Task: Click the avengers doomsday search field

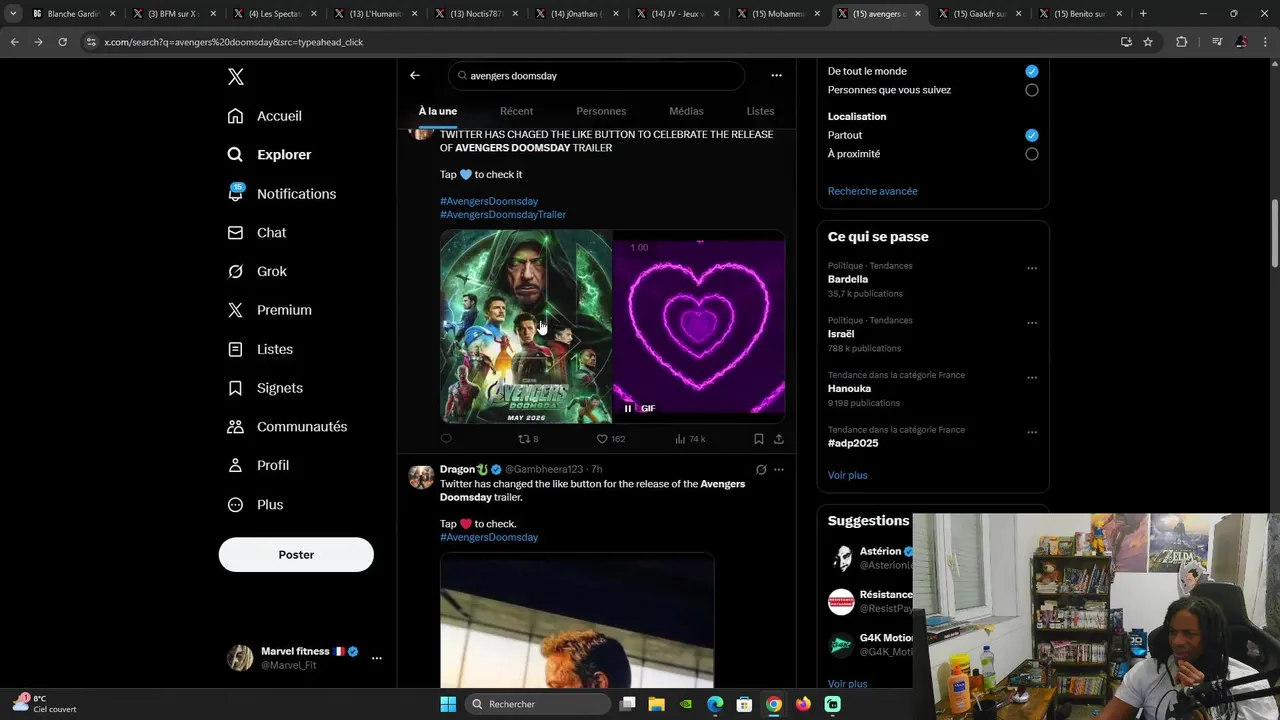Action: pos(597,76)
